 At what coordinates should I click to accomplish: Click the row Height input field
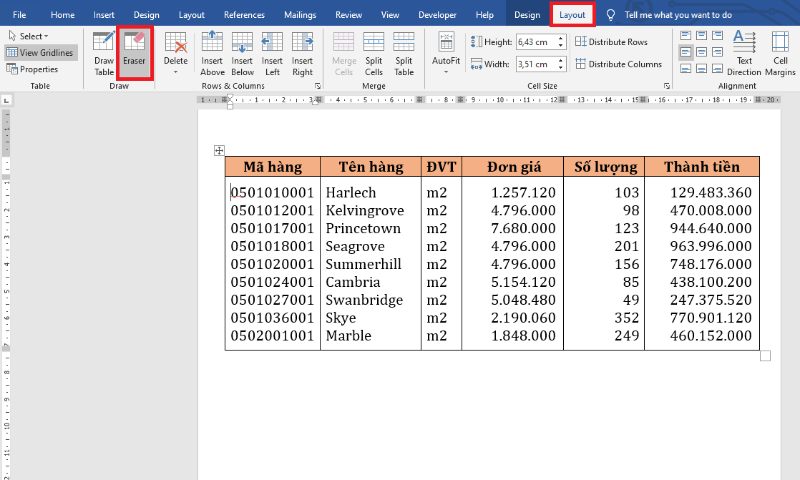[x=536, y=42]
